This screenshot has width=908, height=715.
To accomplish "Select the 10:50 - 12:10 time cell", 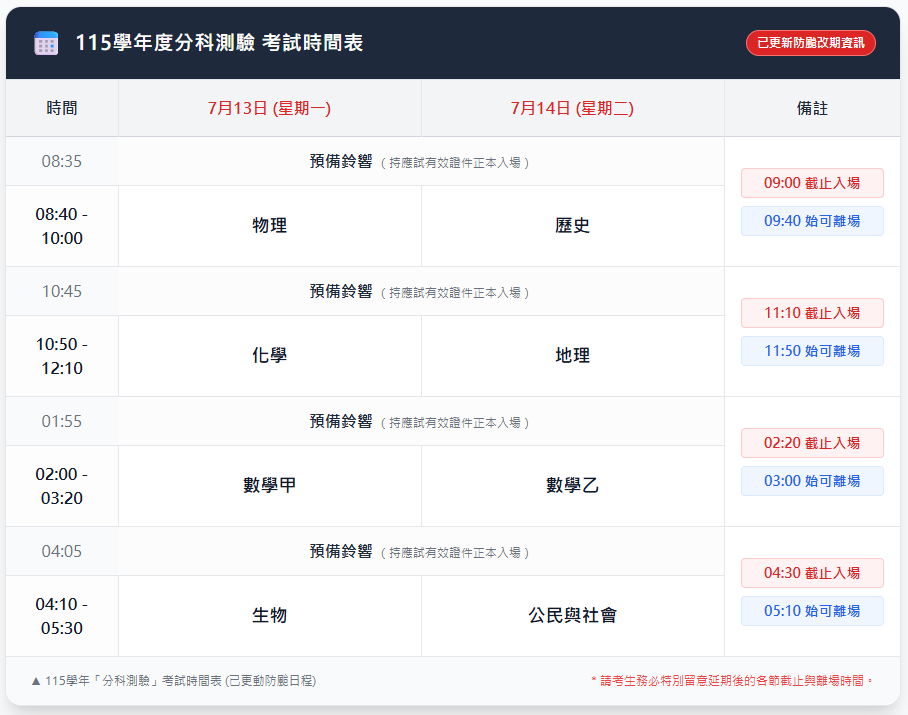I will 62,356.
